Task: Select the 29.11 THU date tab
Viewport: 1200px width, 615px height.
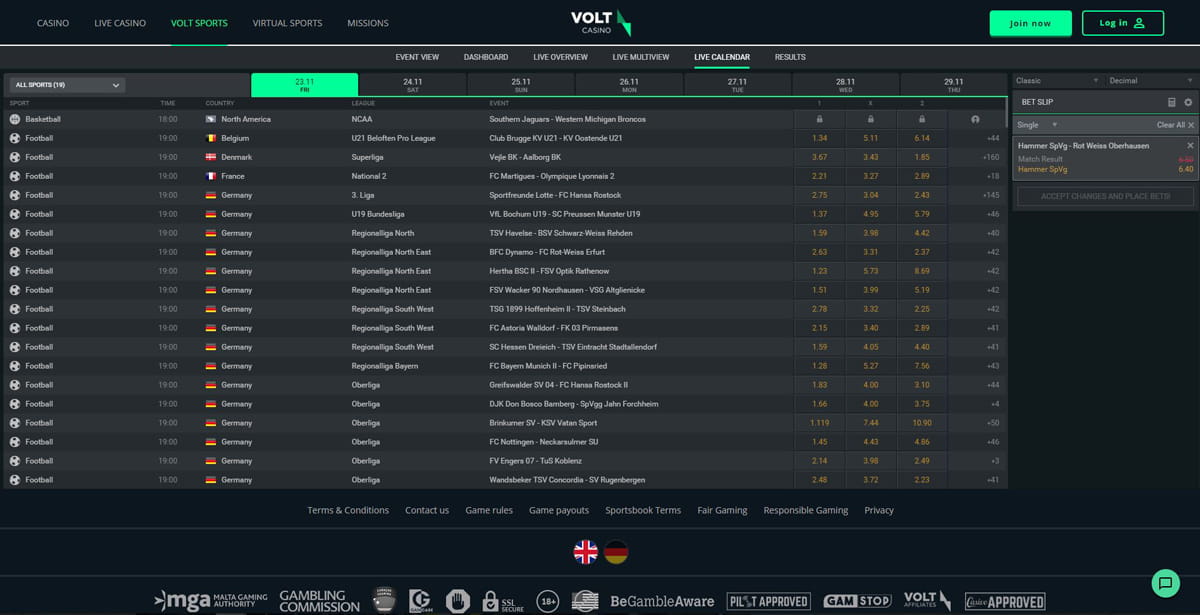Action: tap(953, 85)
